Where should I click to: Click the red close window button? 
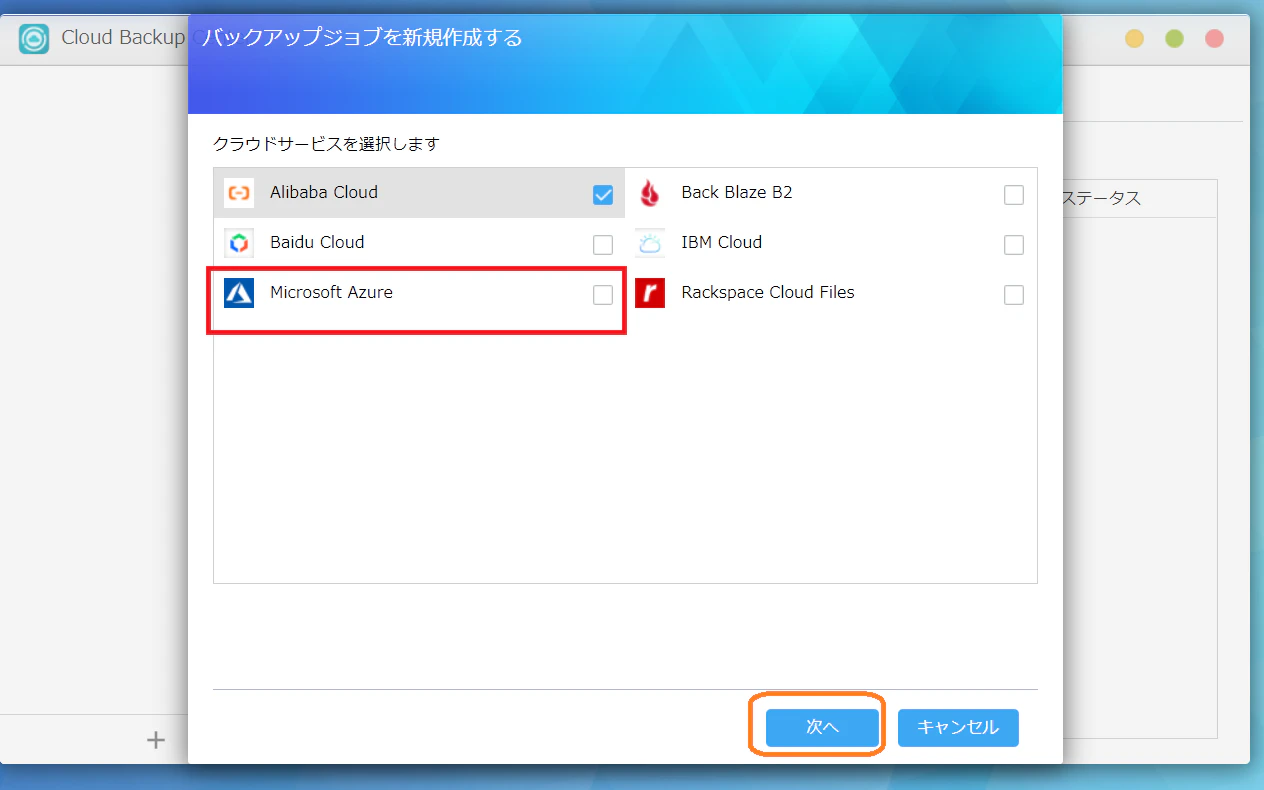tap(1215, 39)
